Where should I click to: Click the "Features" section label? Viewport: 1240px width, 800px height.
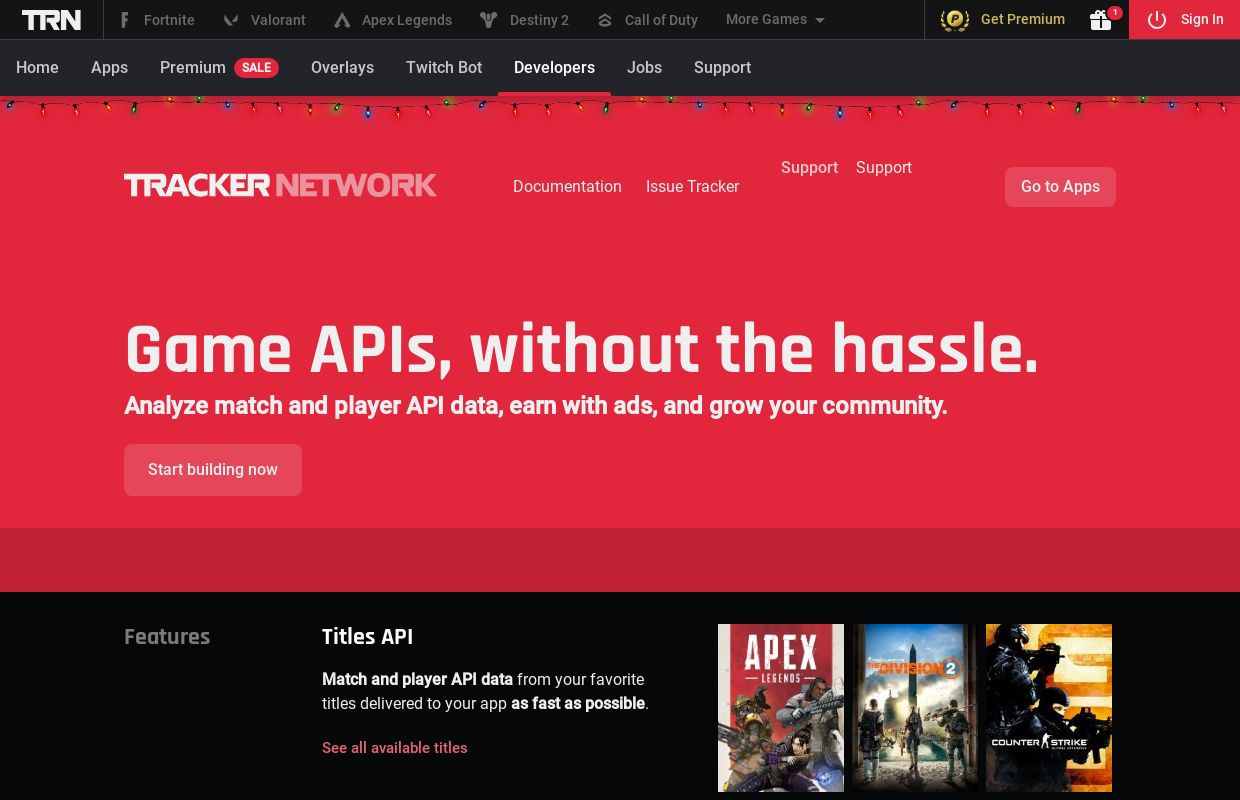(x=167, y=637)
